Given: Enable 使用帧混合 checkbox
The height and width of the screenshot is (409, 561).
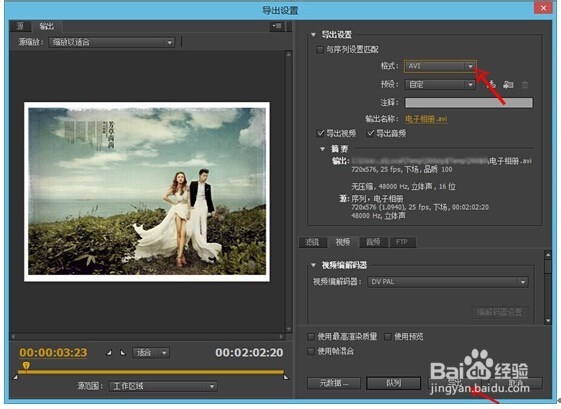Looking at the screenshot, I should (311, 351).
